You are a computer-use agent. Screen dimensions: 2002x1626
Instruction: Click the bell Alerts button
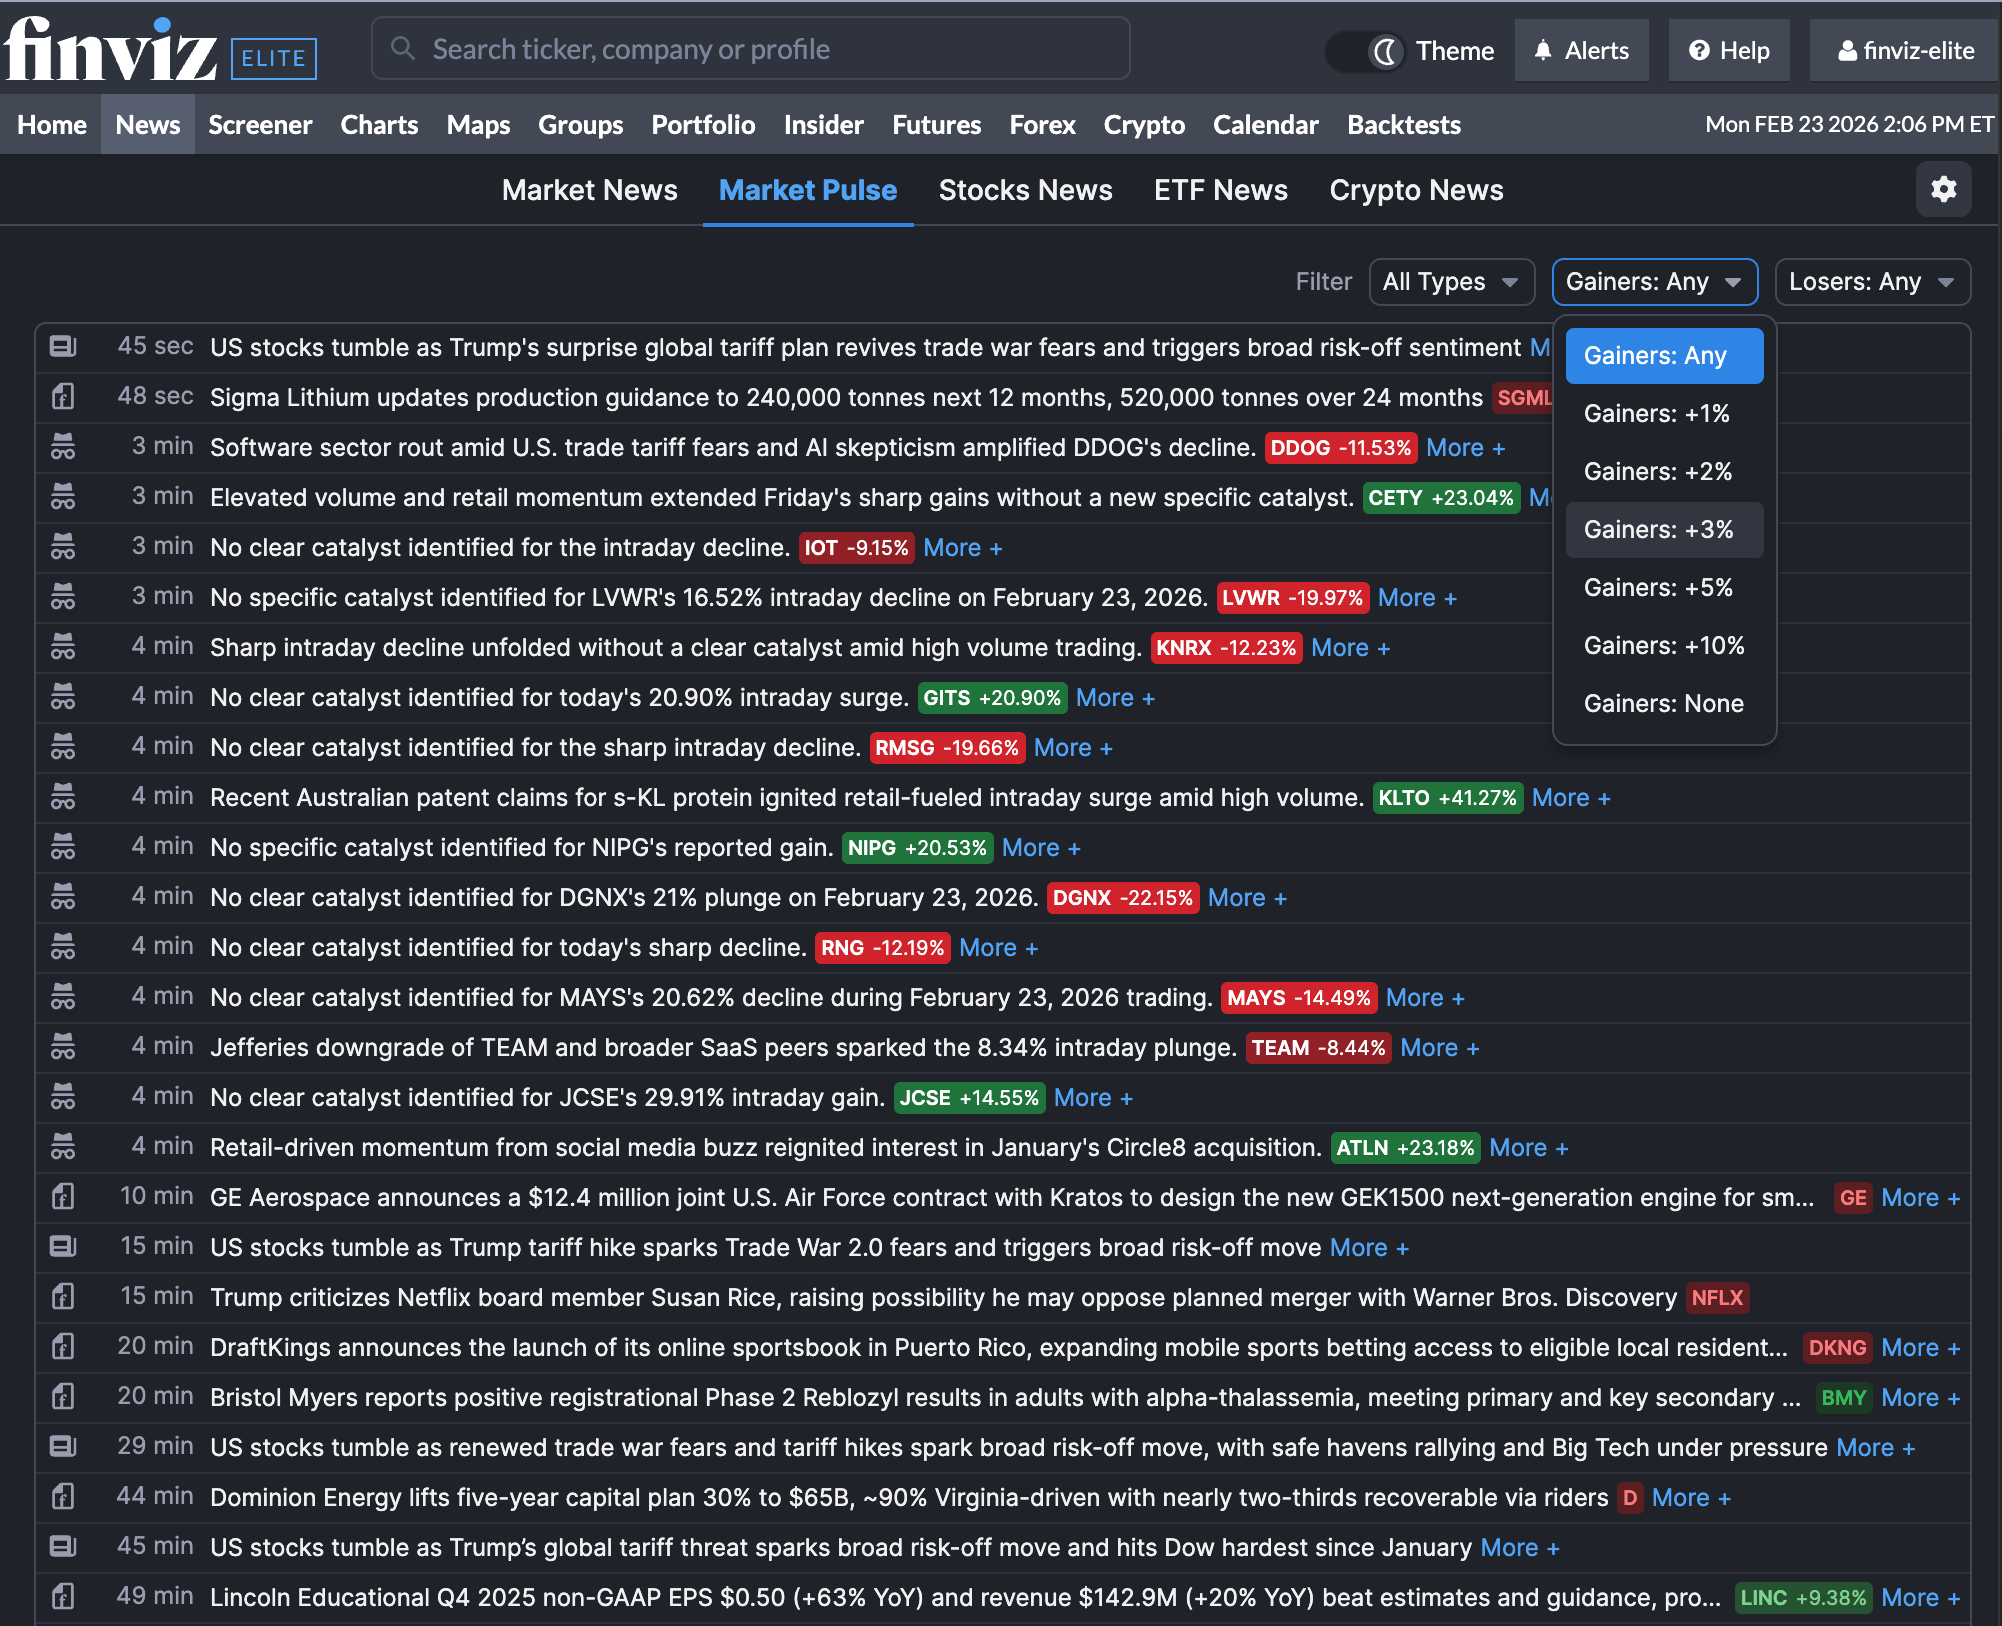[1582, 50]
